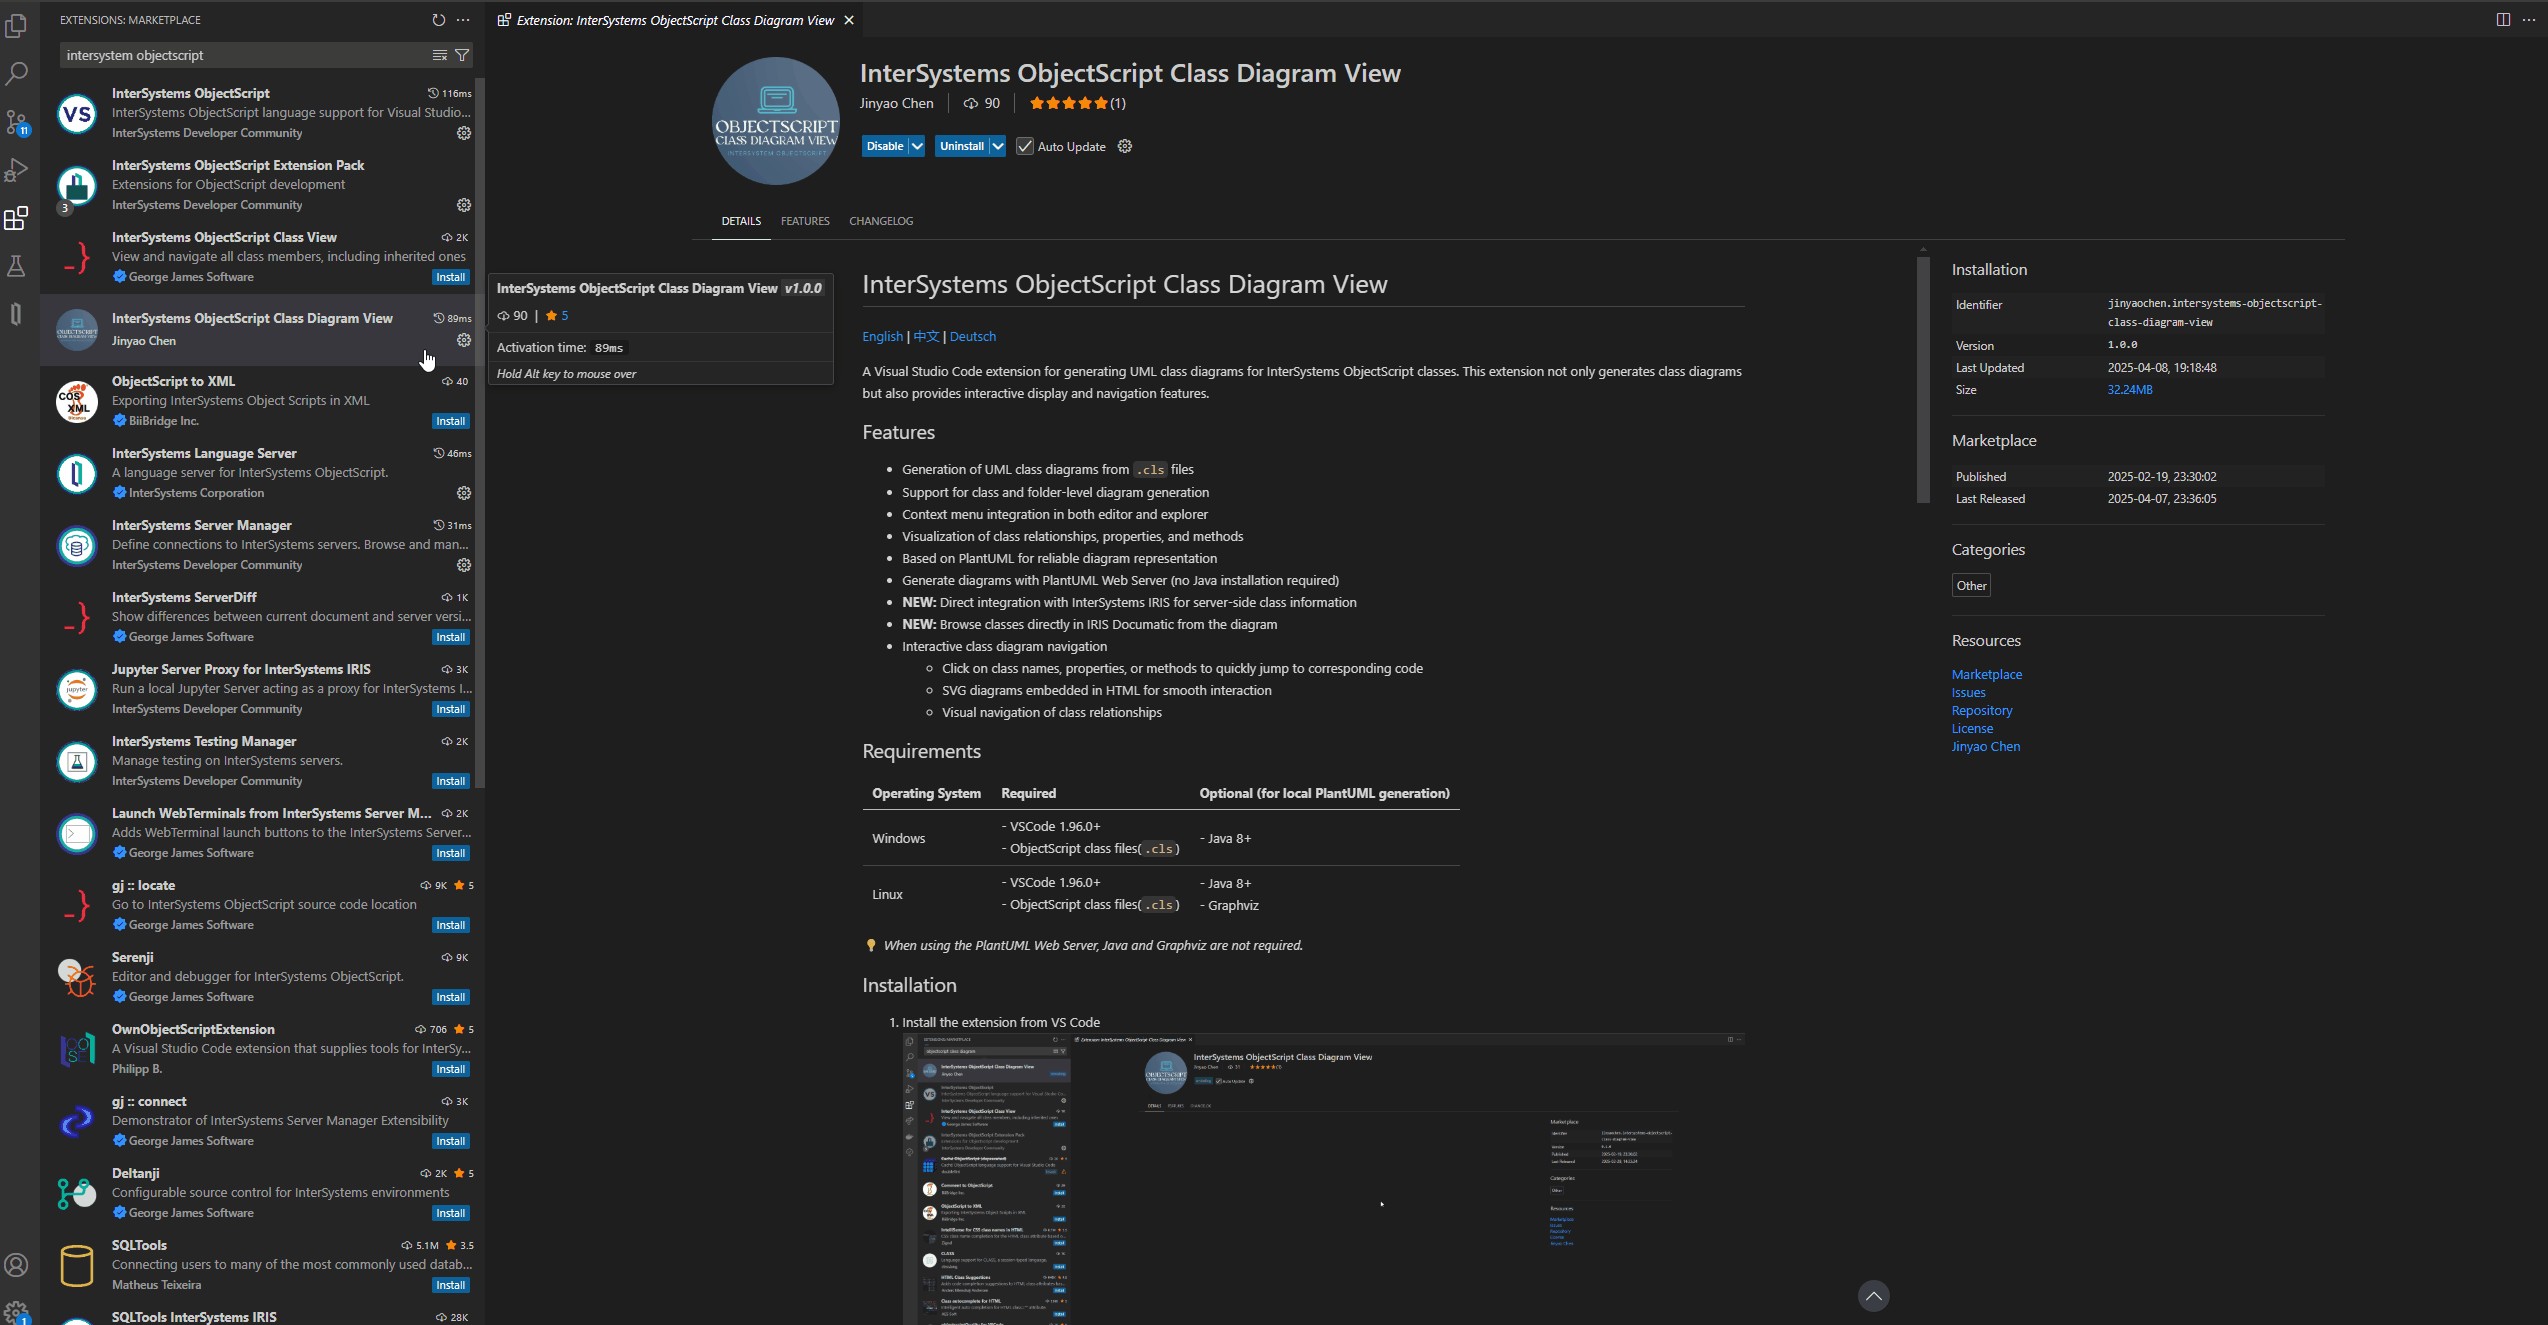The image size is (2548, 1325).
Task: Click the Split Editor icon top right
Action: tap(2504, 19)
